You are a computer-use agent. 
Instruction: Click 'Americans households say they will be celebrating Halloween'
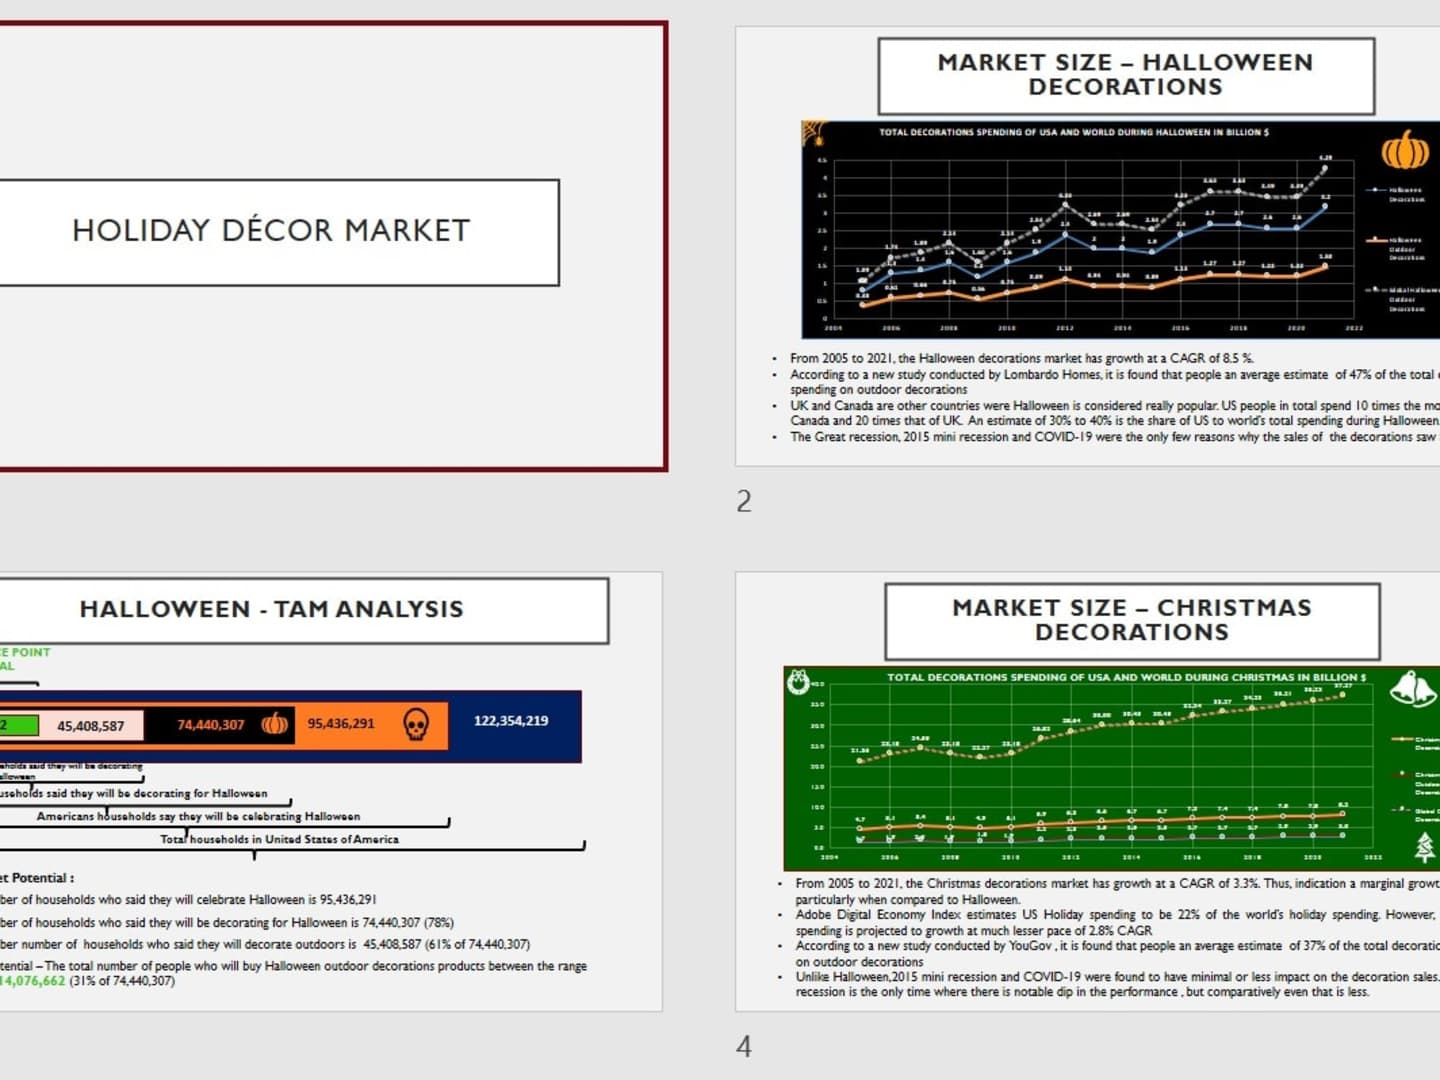pyautogui.click(x=198, y=817)
